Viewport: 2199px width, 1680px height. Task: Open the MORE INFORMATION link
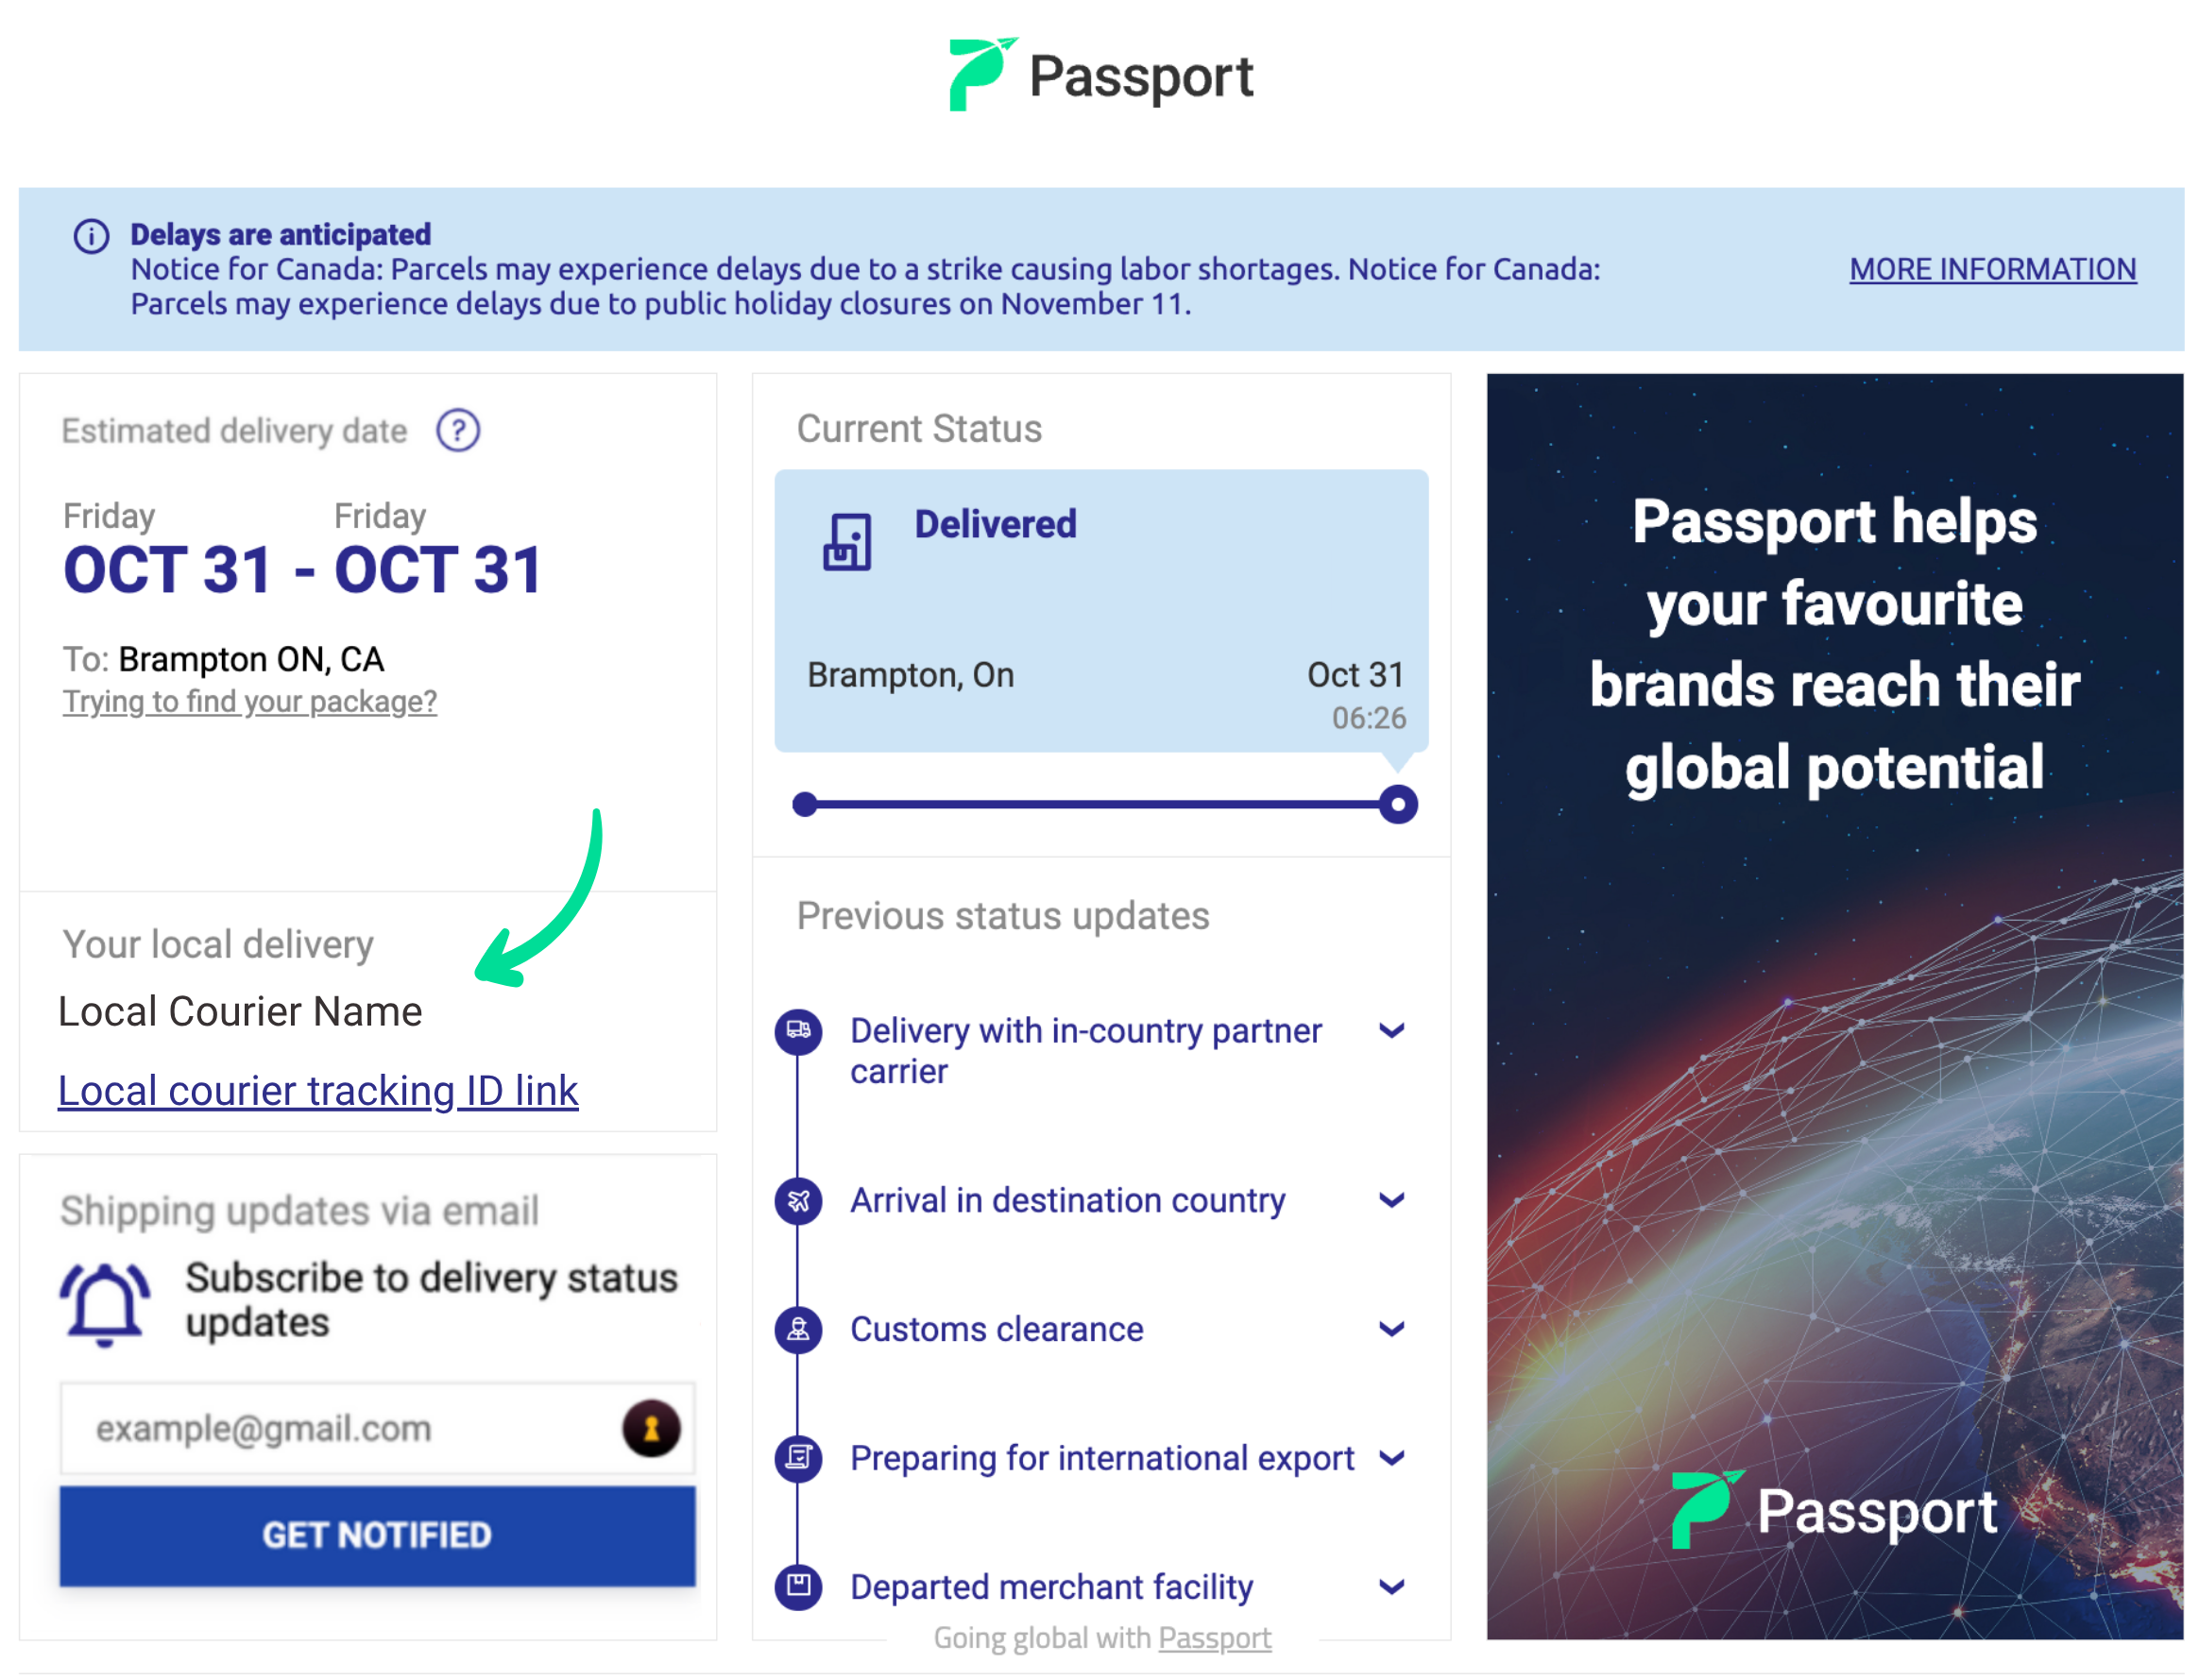(1992, 269)
